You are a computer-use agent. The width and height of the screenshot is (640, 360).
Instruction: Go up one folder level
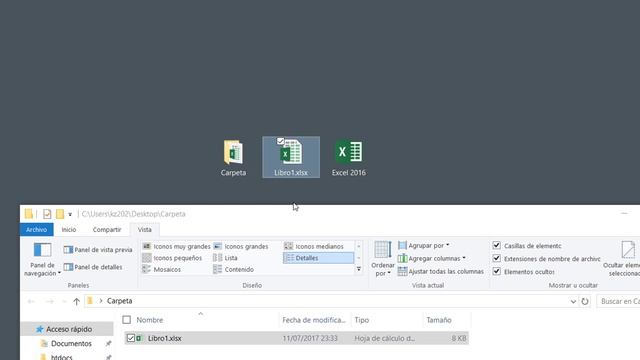(x=76, y=301)
